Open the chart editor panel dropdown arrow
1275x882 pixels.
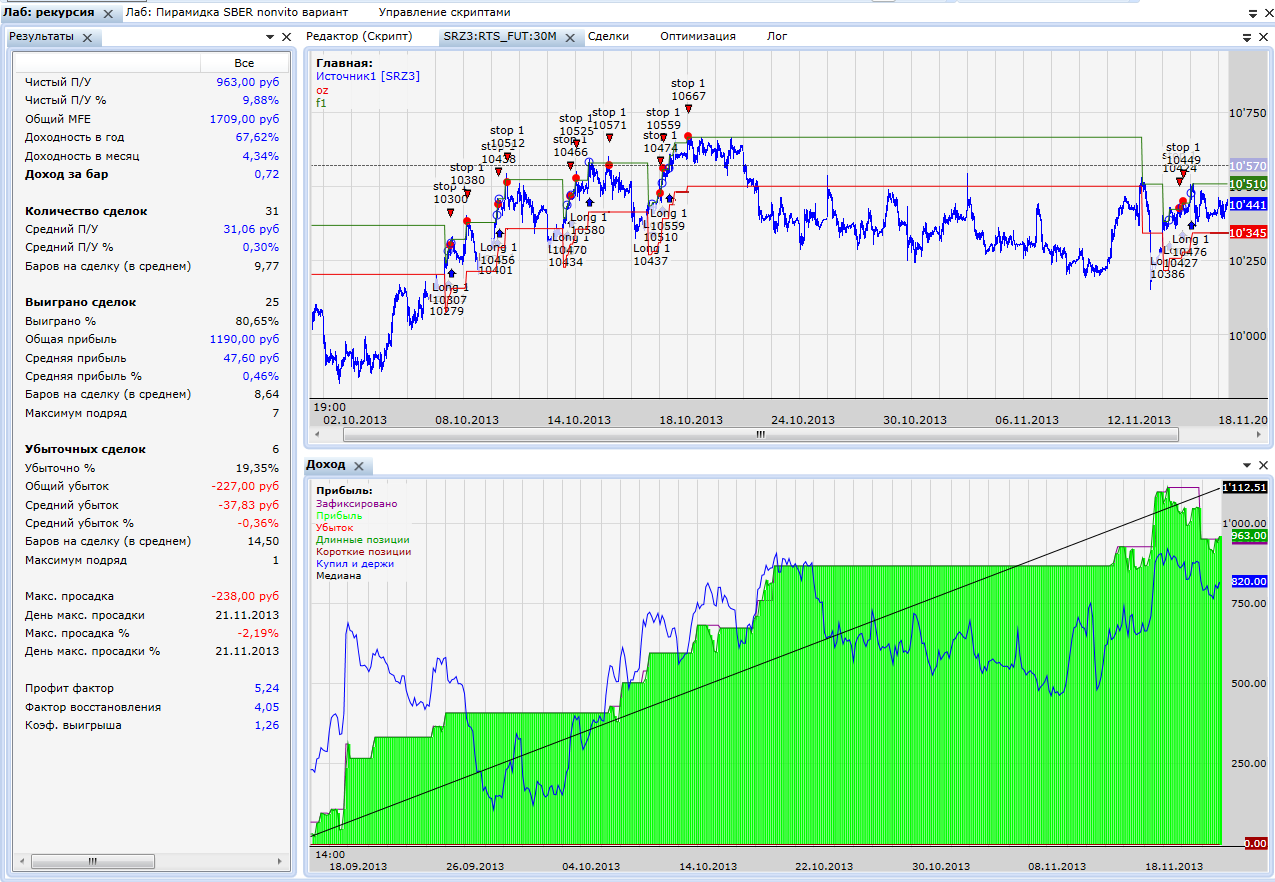coord(1247,37)
